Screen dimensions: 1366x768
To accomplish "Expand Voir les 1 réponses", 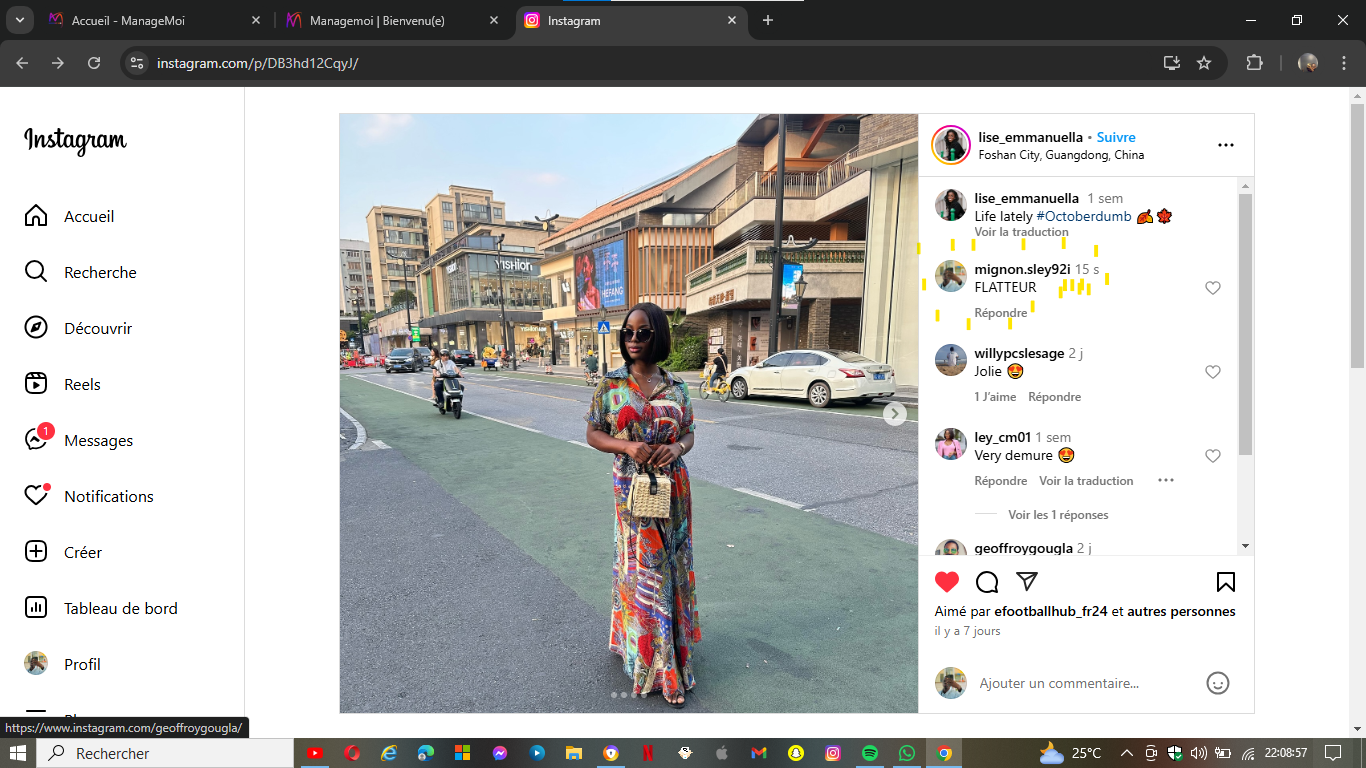I will point(1057,515).
